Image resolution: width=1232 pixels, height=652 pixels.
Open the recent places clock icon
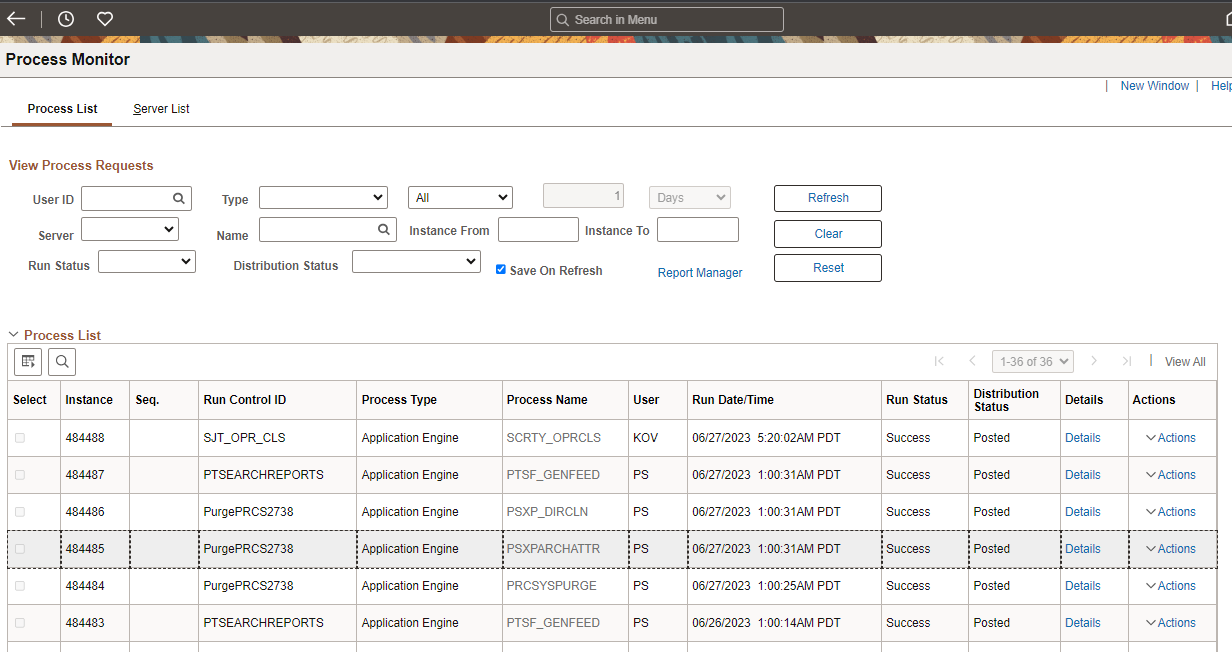[x=65, y=18]
